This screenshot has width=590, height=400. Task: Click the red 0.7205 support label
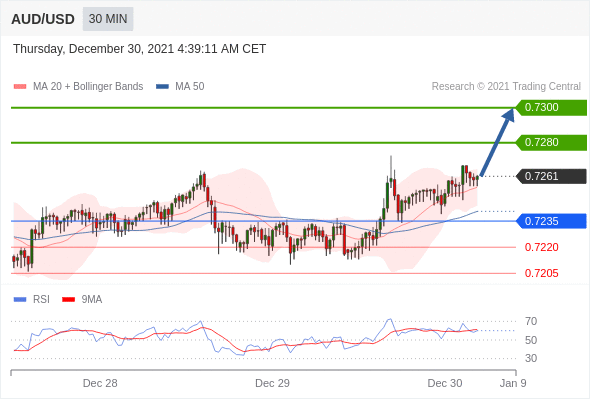(541, 273)
